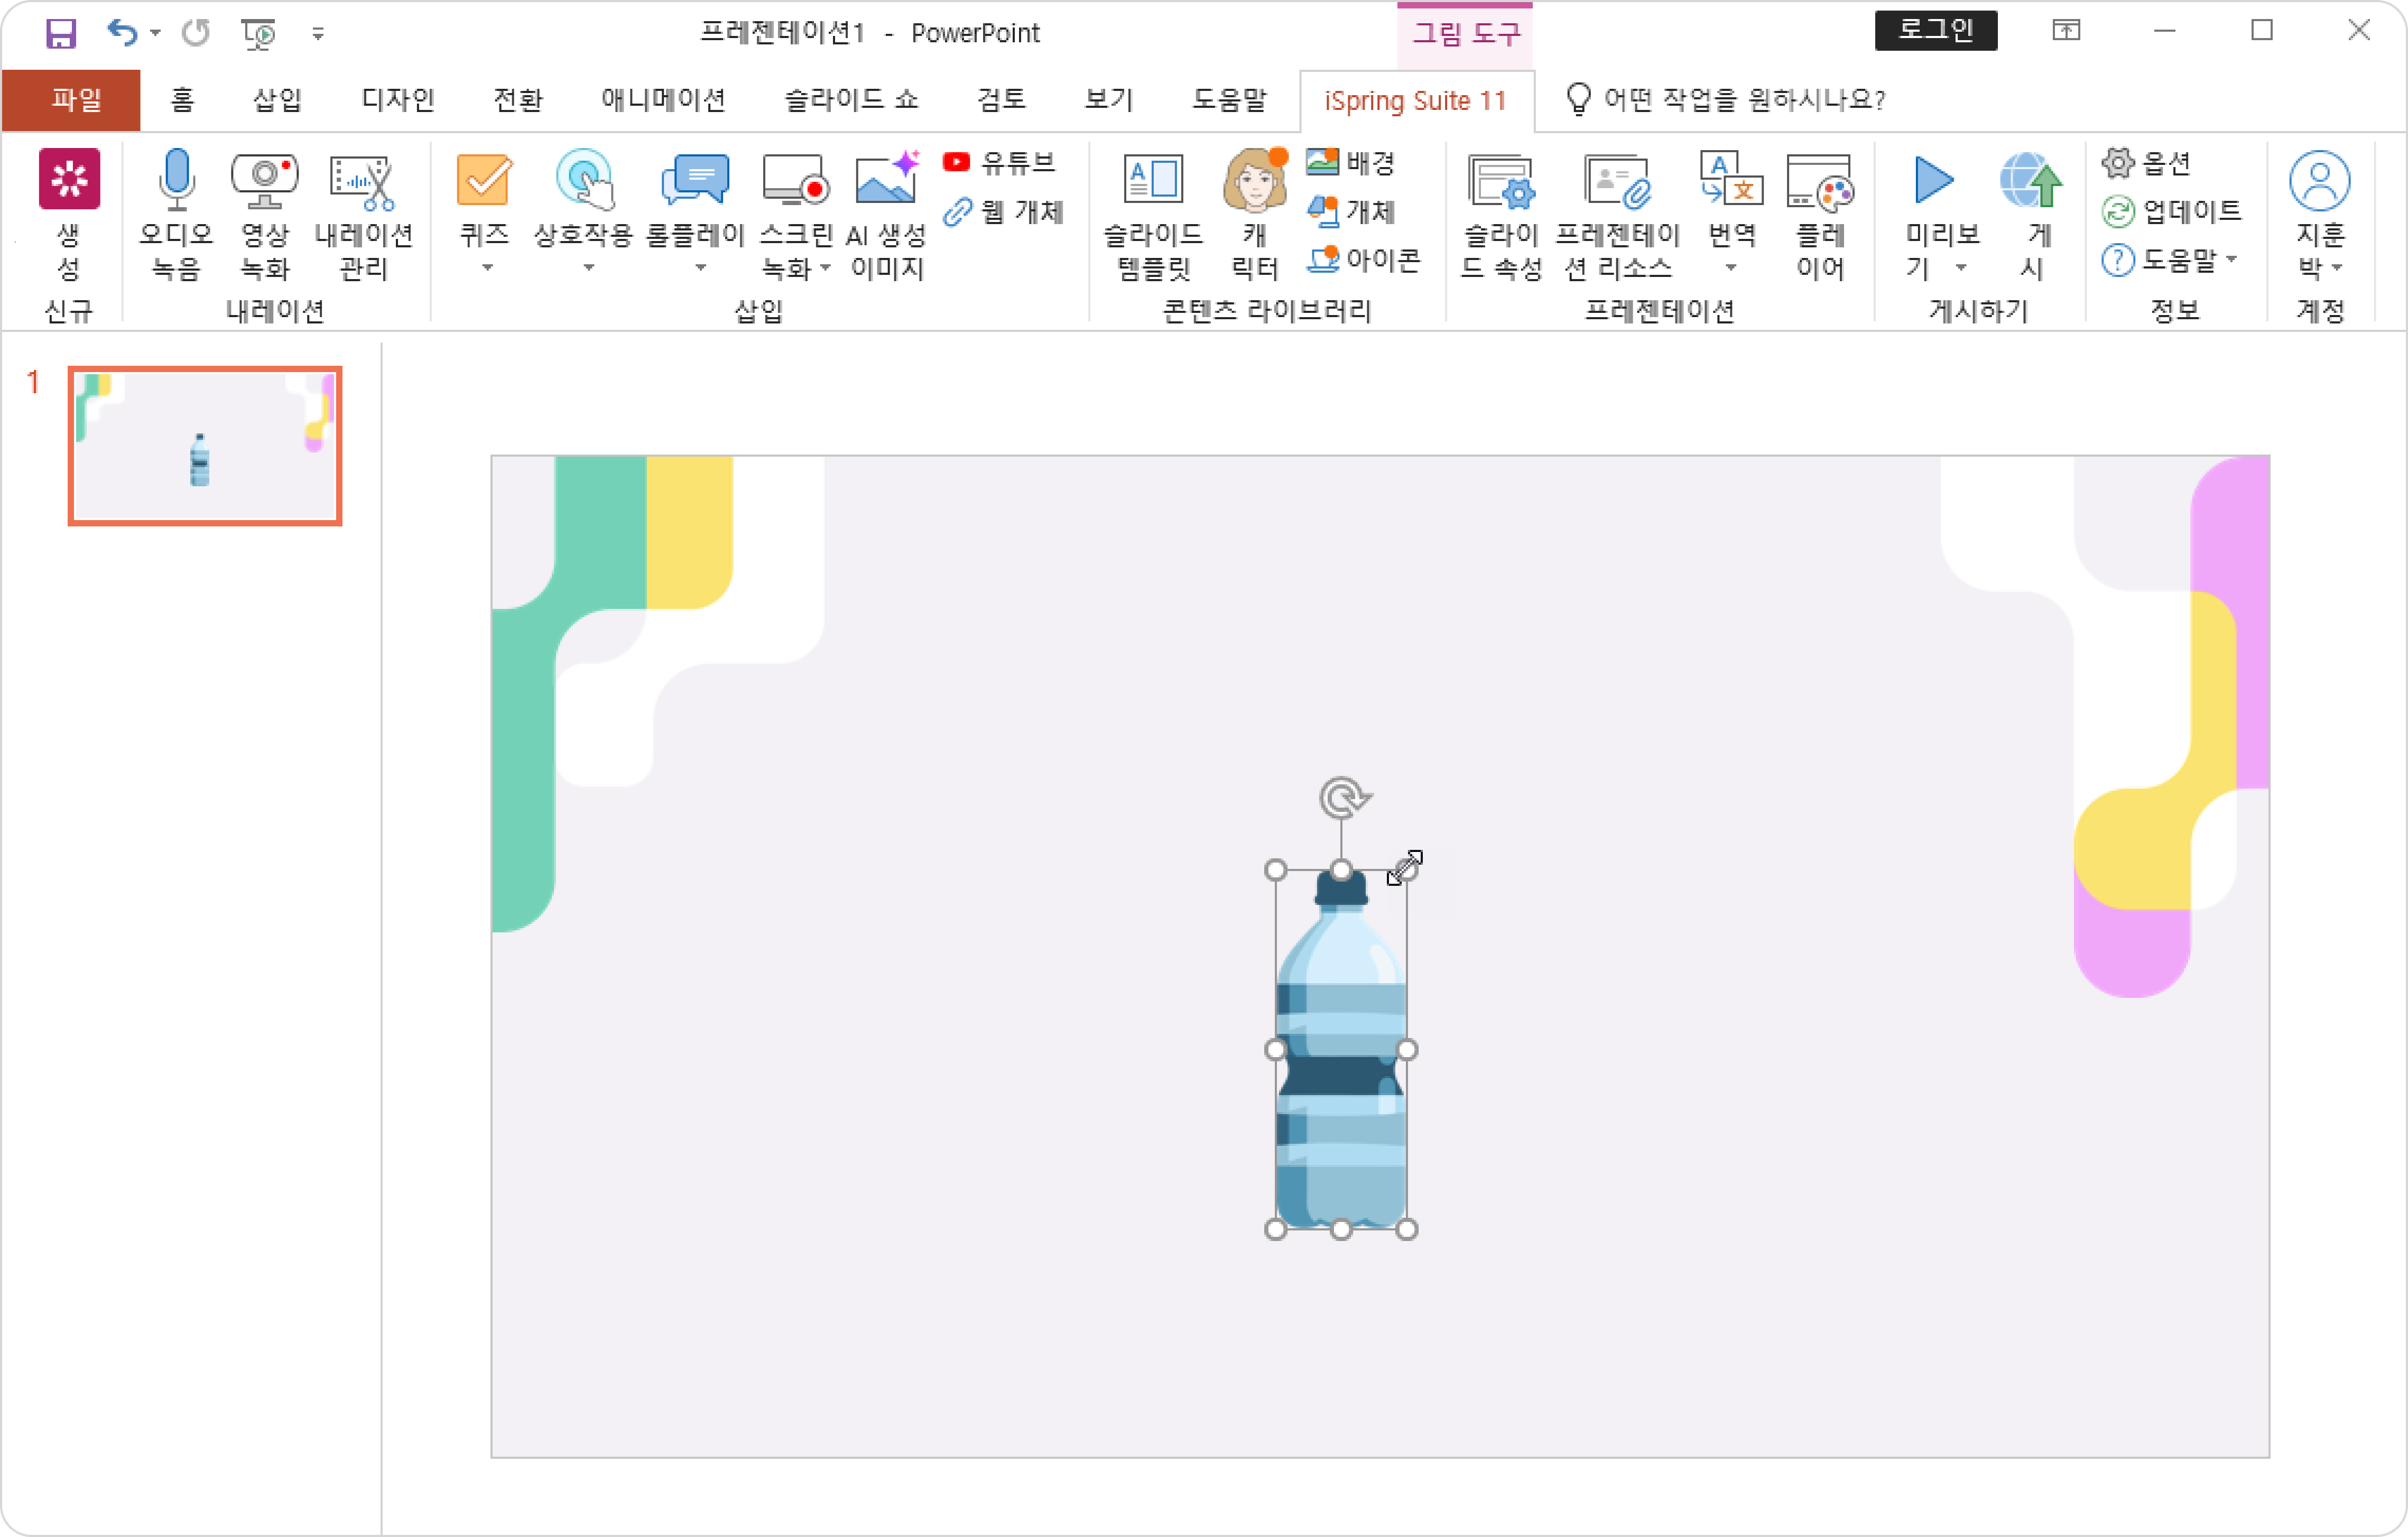Expand the 도움말 dropdown in 정보 group
This screenshot has height=1537, width=2408.
(2231, 260)
